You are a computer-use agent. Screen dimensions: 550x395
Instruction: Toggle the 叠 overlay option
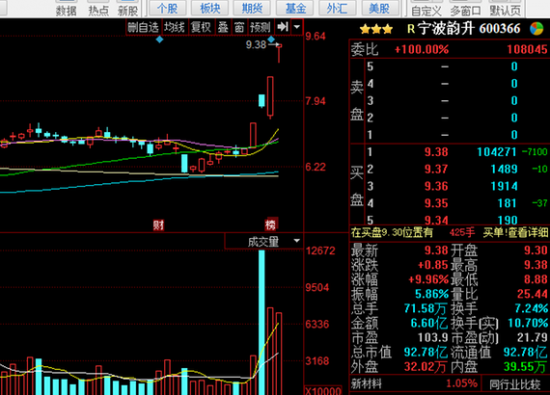click(223, 27)
